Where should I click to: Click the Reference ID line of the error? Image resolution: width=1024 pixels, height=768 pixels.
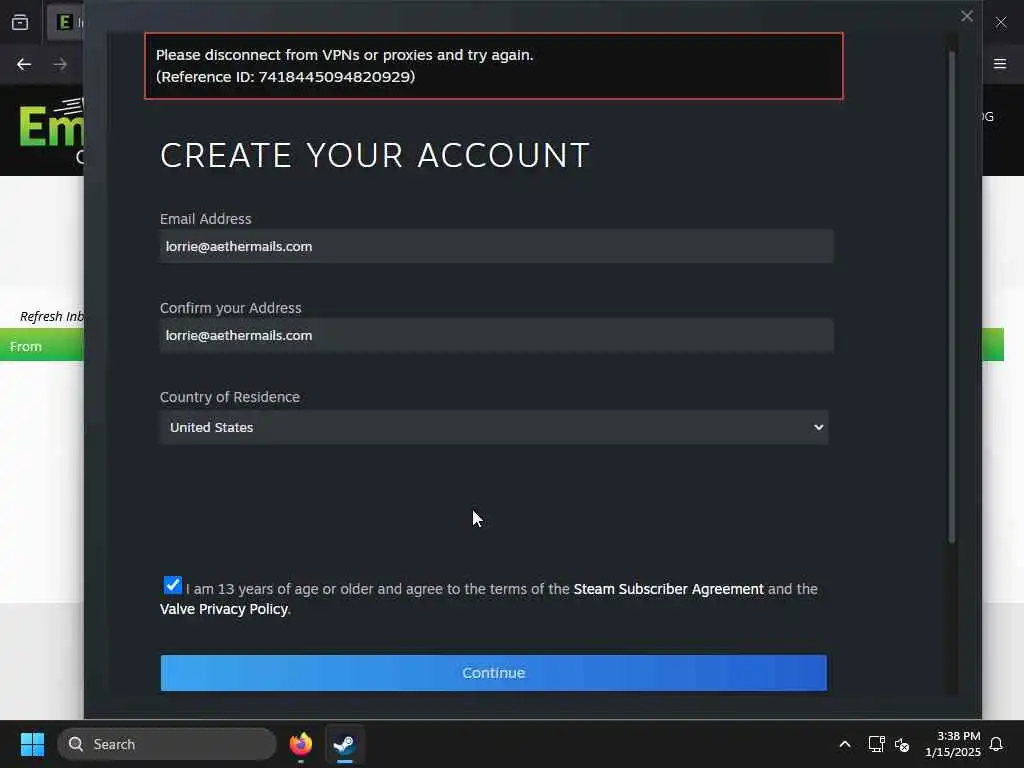(x=285, y=77)
